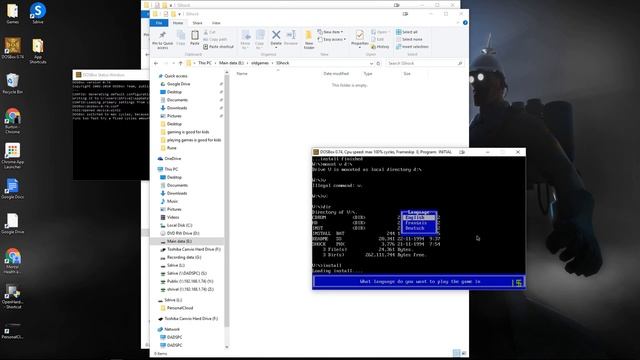Open the File ribbon tab
Image resolution: width=640 pixels, height=360 pixels.
click(x=159, y=23)
